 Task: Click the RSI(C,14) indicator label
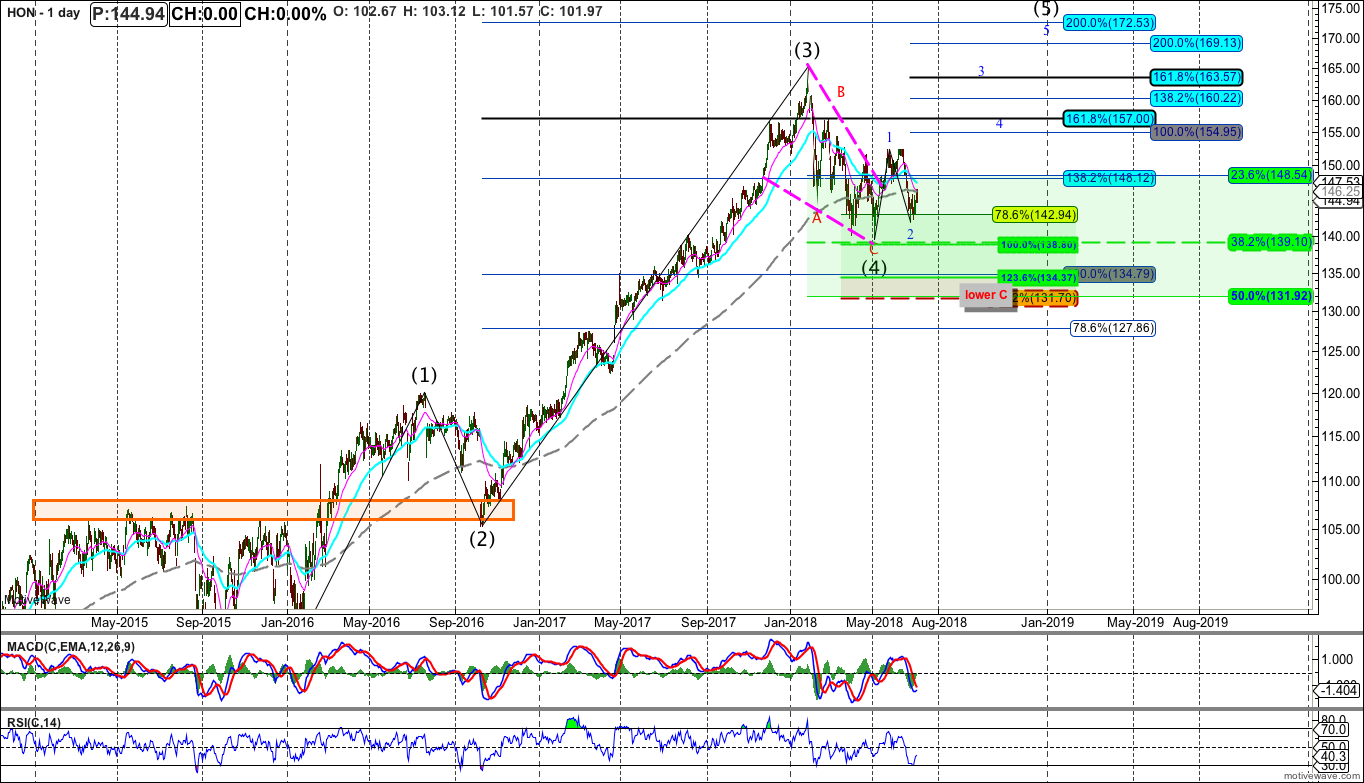[x=32, y=722]
